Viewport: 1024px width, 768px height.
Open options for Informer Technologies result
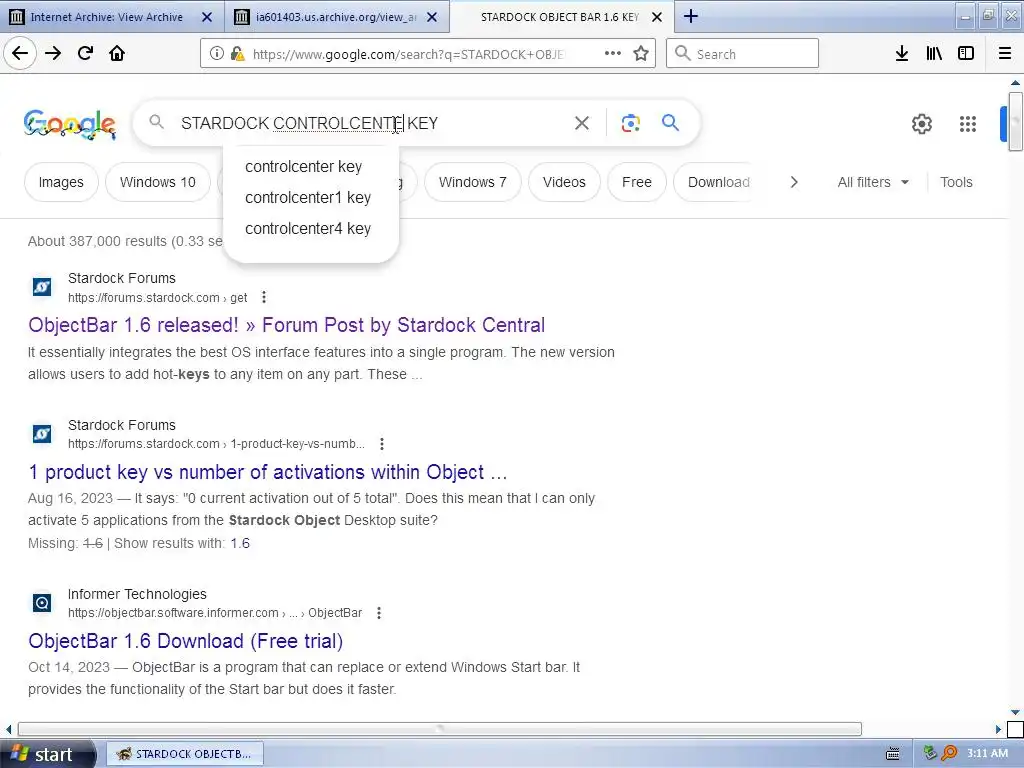[x=379, y=613]
